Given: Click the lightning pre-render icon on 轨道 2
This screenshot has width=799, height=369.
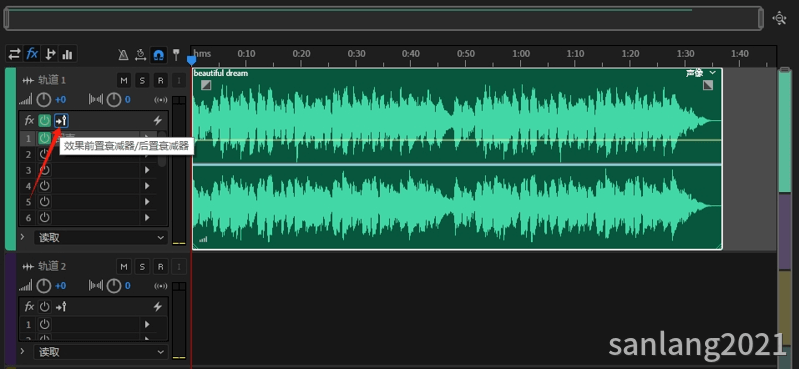Looking at the screenshot, I should [157, 307].
